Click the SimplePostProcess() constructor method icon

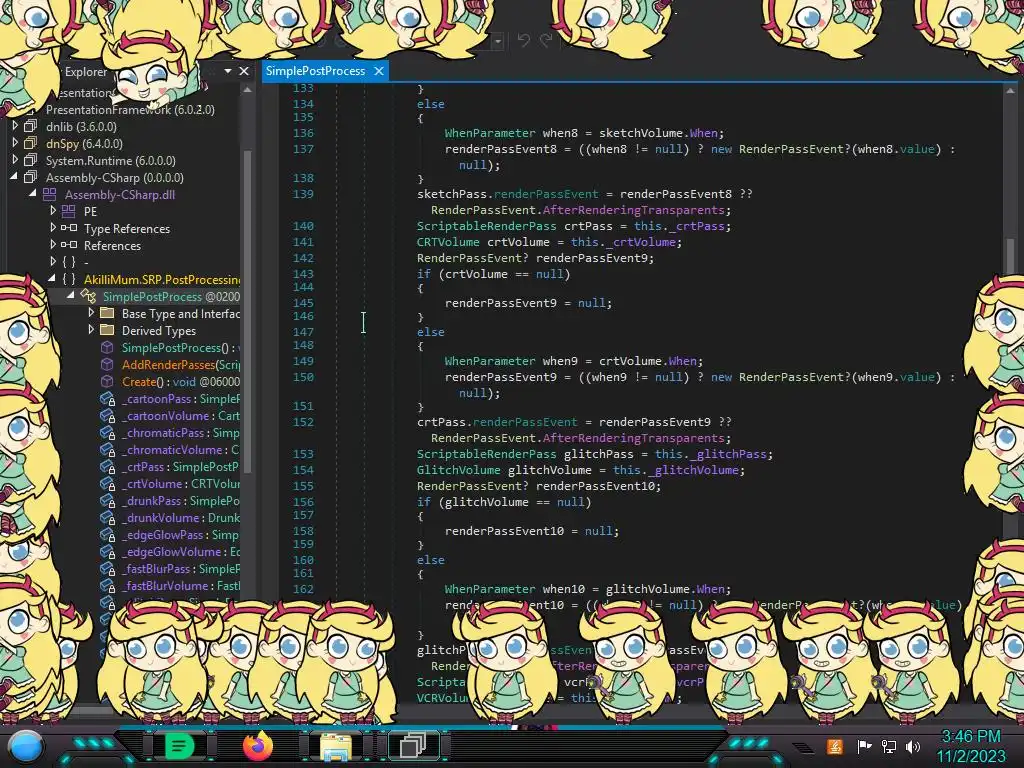pyautogui.click(x=107, y=347)
